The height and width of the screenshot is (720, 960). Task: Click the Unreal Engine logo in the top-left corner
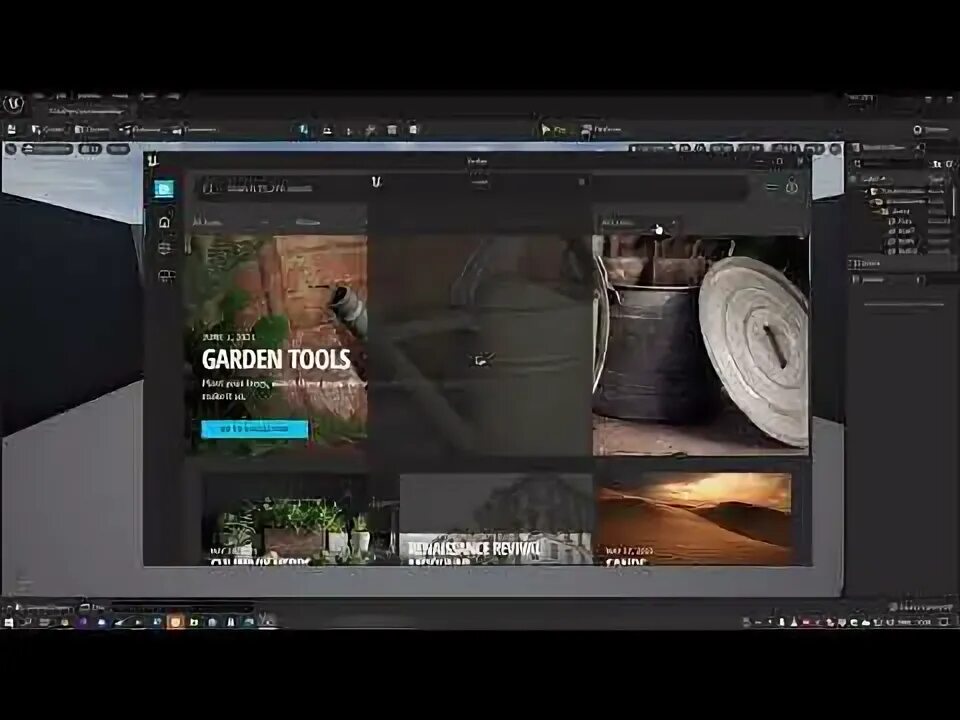coord(13,104)
